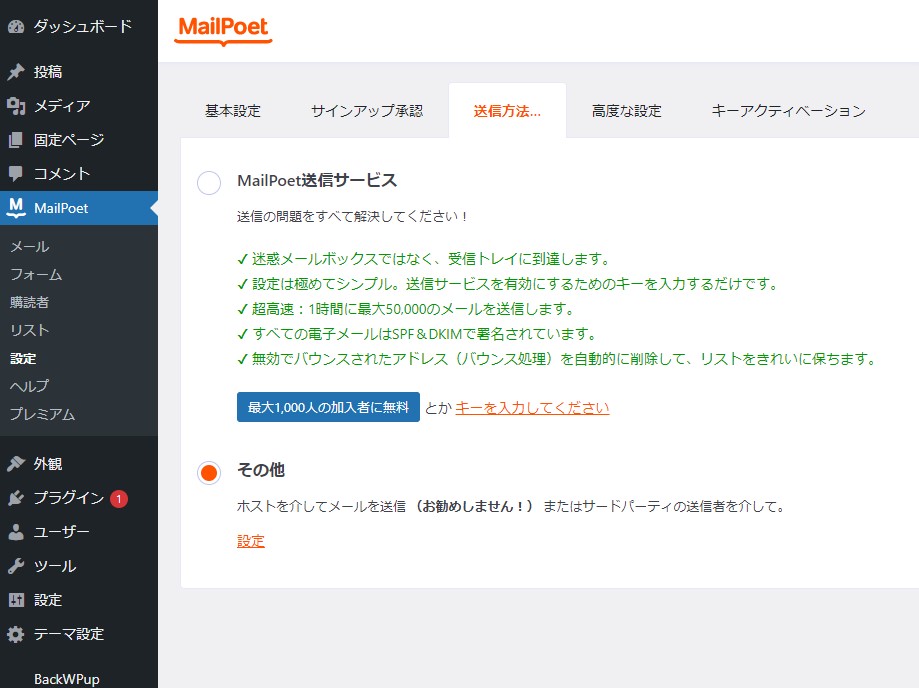Screen dimensions: 919x688
Task: Click the コメント speech bubble icon
Action: click(x=16, y=174)
